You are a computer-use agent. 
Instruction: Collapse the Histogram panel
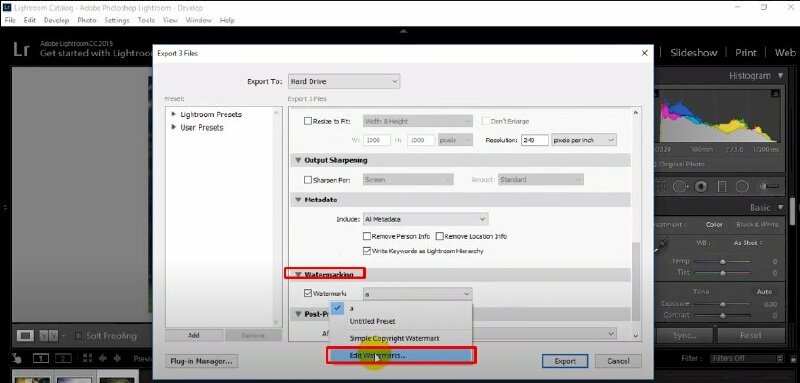(x=781, y=76)
